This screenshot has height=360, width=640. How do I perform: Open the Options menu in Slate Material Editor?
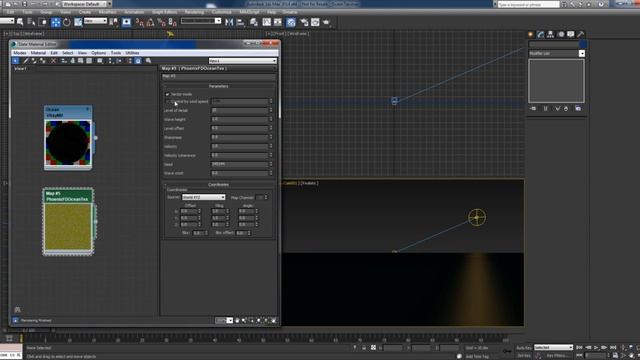[98, 53]
